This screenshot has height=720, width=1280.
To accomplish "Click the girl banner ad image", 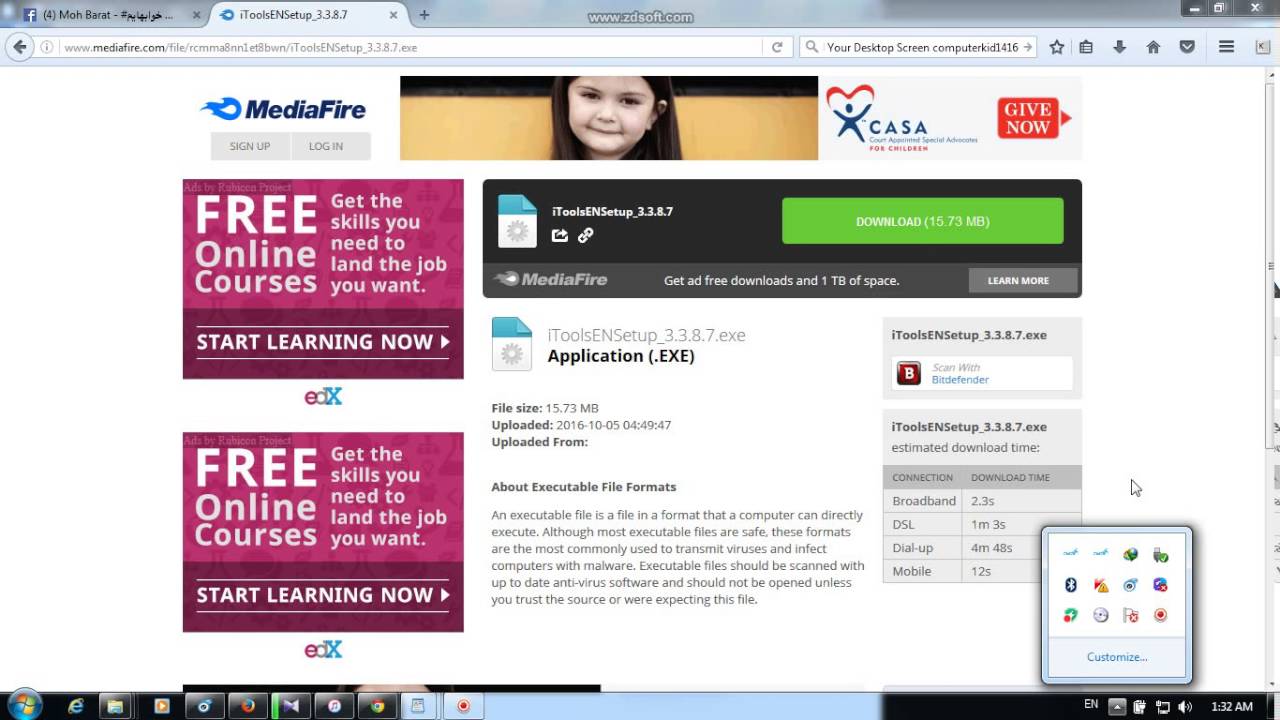I will click(609, 118).
